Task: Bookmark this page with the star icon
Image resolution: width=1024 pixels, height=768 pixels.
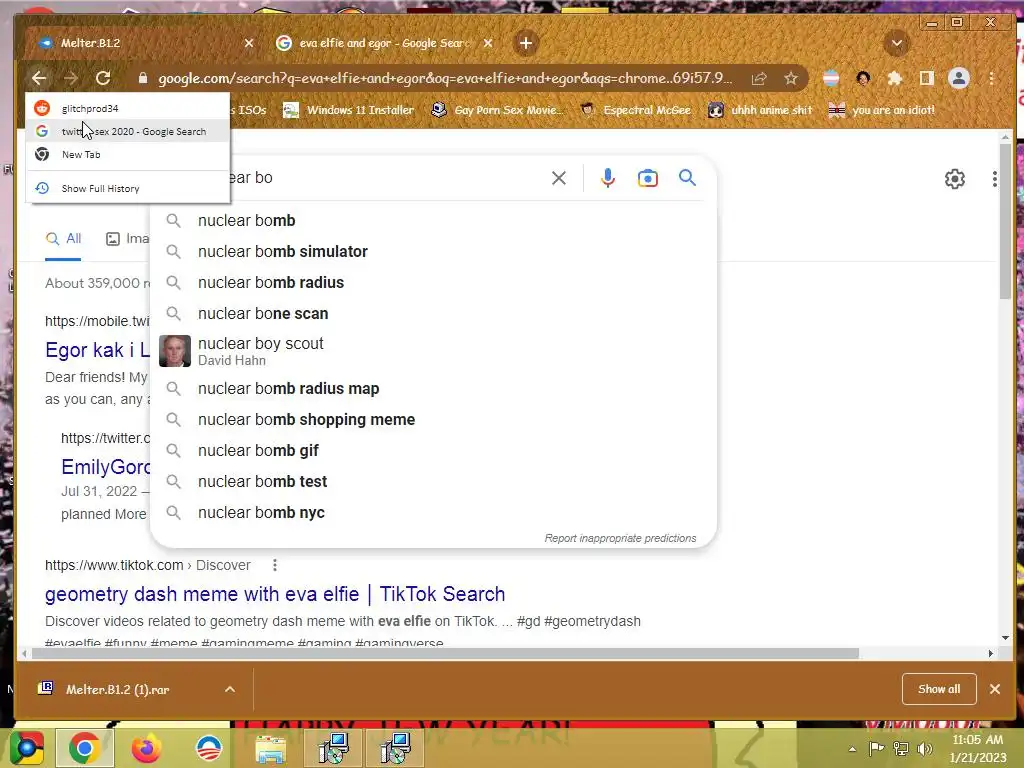Action: pos(791,79)
